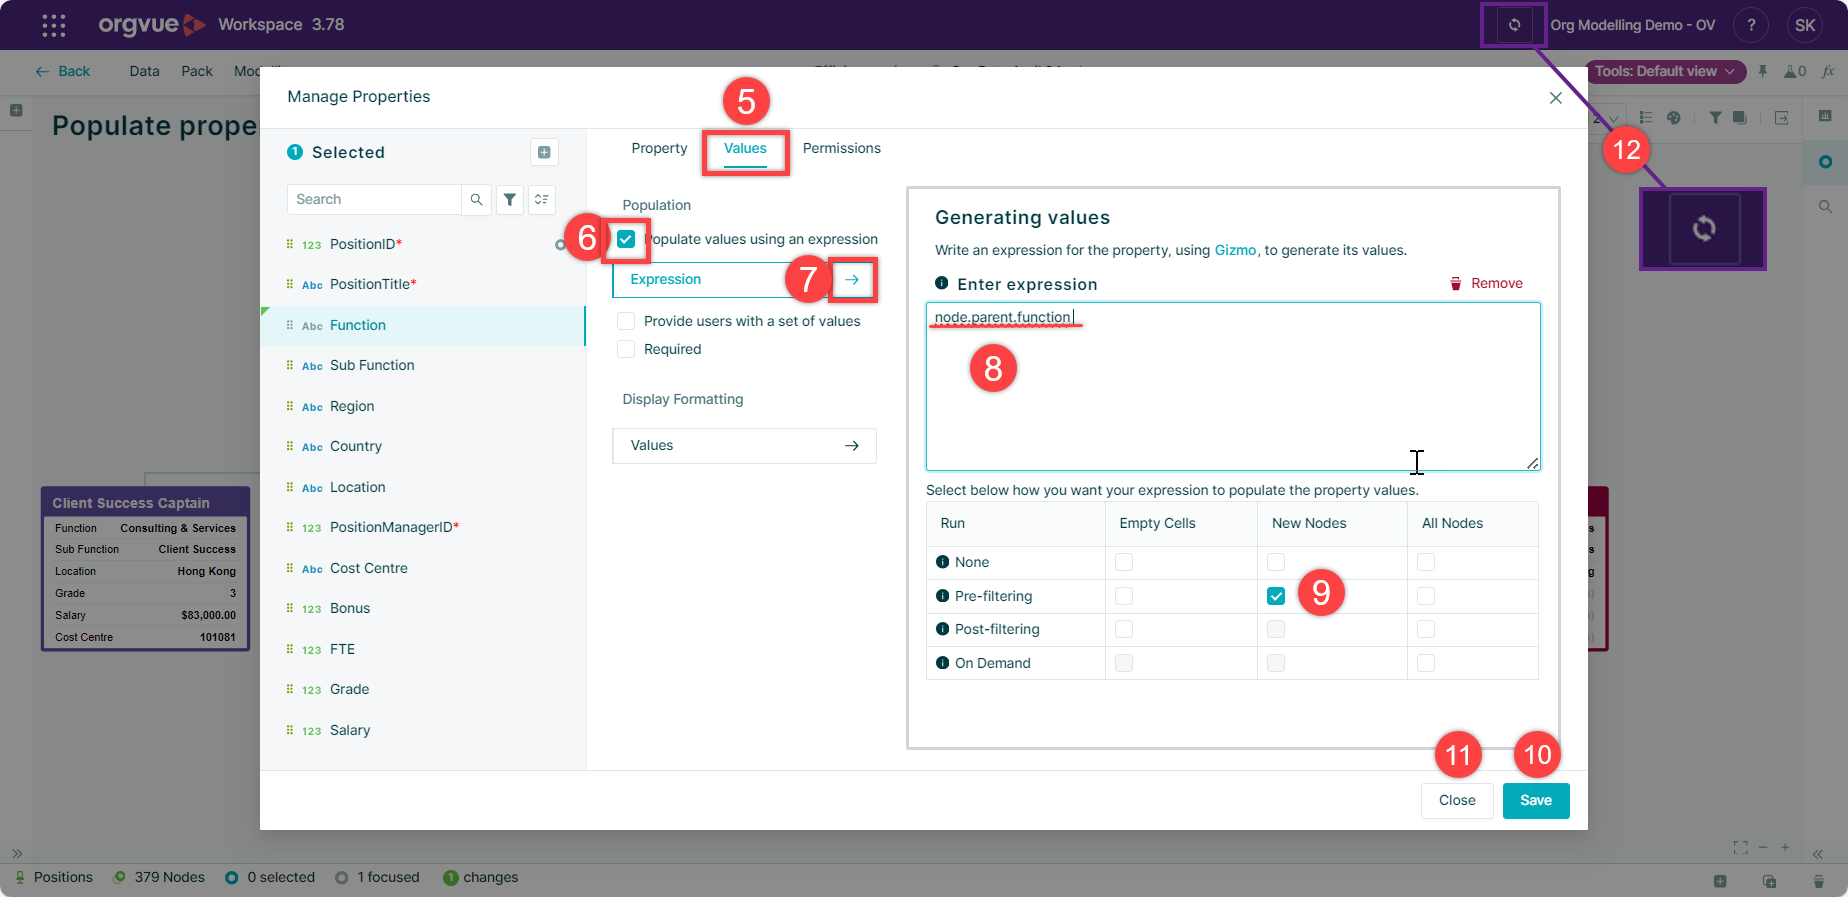Click the property list filter icon
The width and height of the screenshot is (1848, 897).
click(510, 199)
